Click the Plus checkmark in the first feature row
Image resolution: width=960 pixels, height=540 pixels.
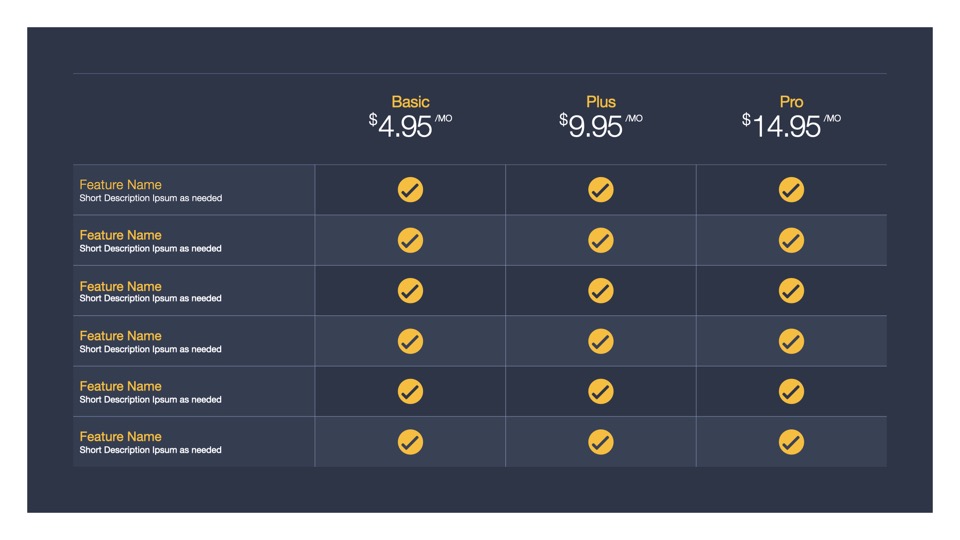pos(600,190)
